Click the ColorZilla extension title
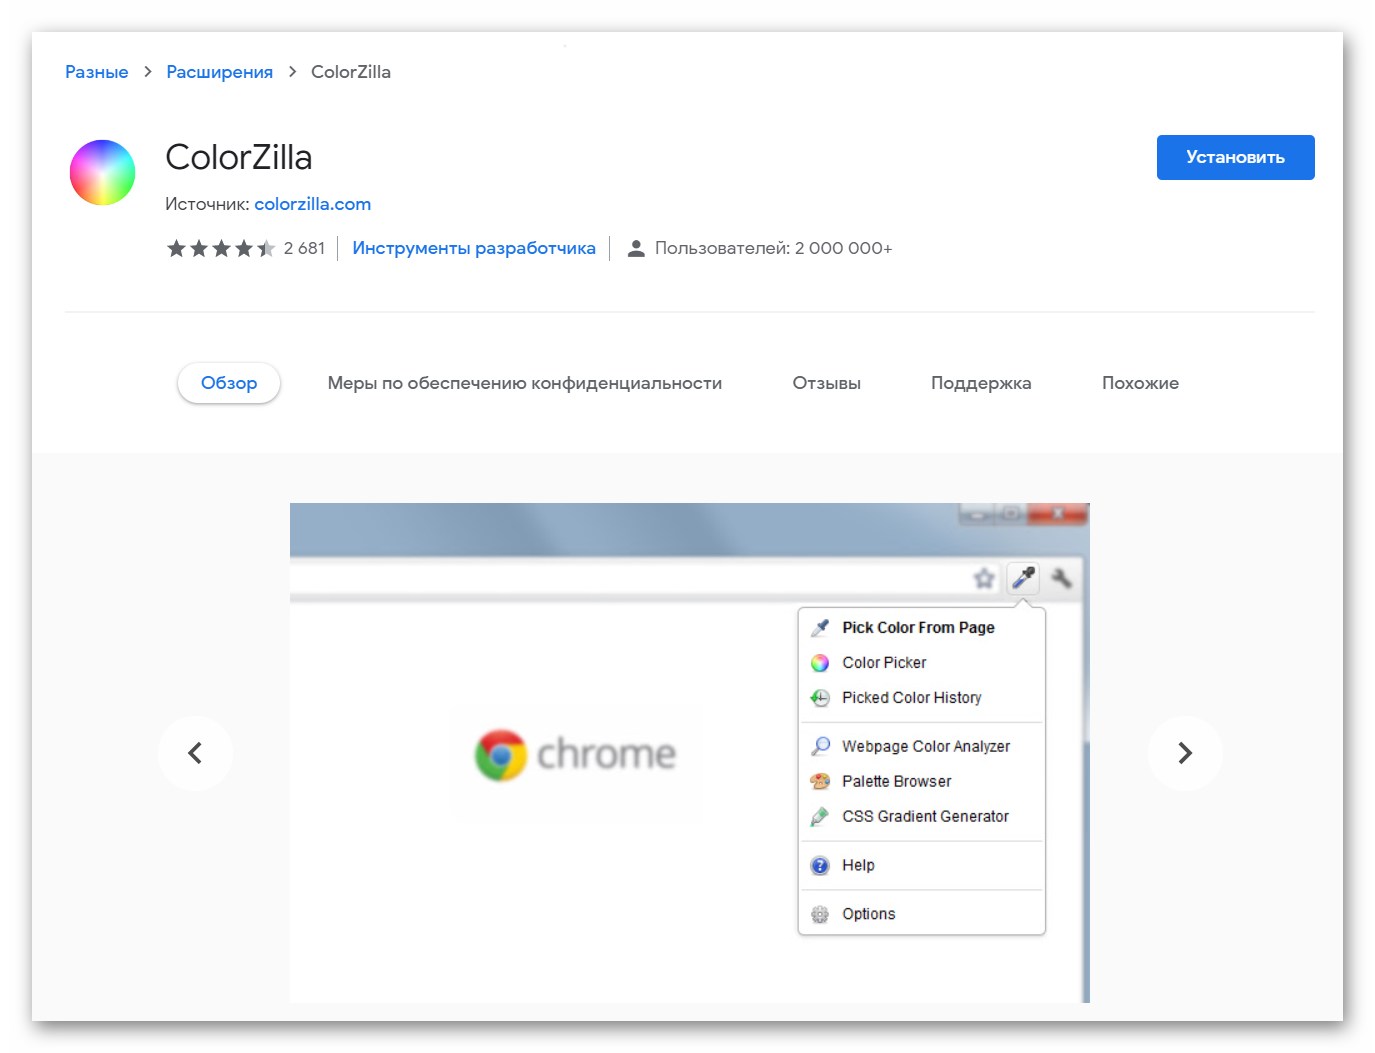The height and width of the screenshot is (1053, 1375). point(239,157)
